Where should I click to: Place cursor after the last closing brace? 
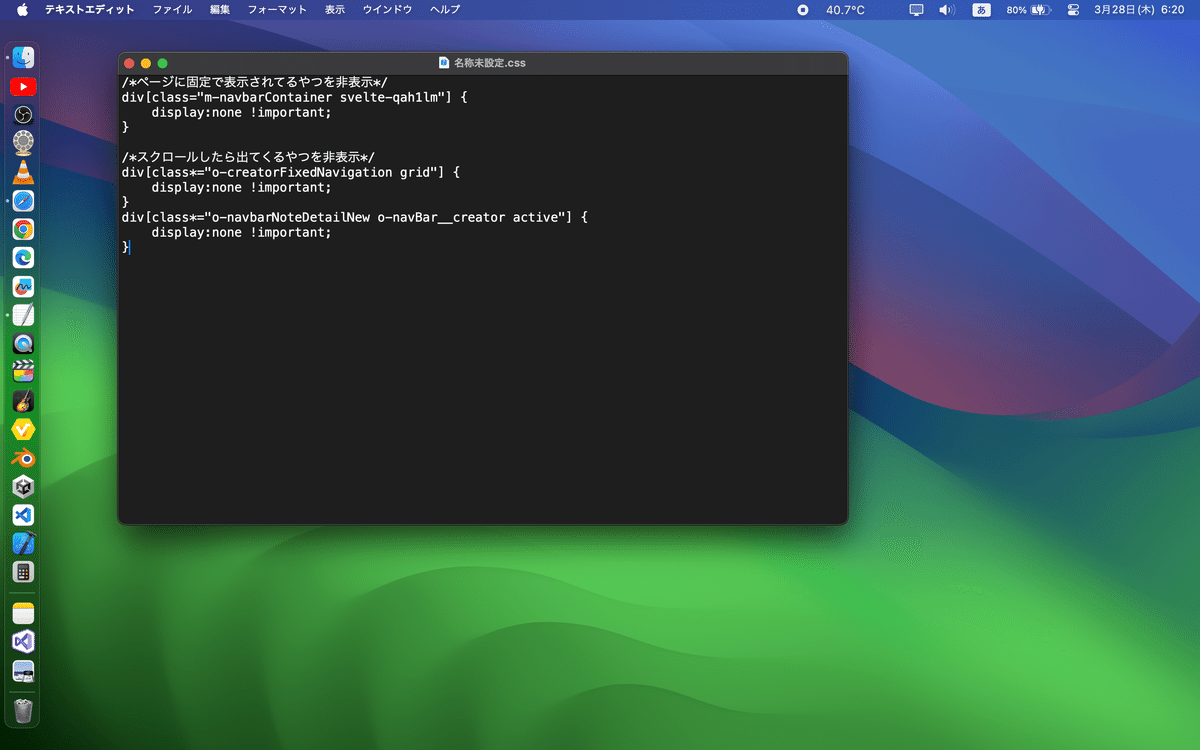(130, 247)
